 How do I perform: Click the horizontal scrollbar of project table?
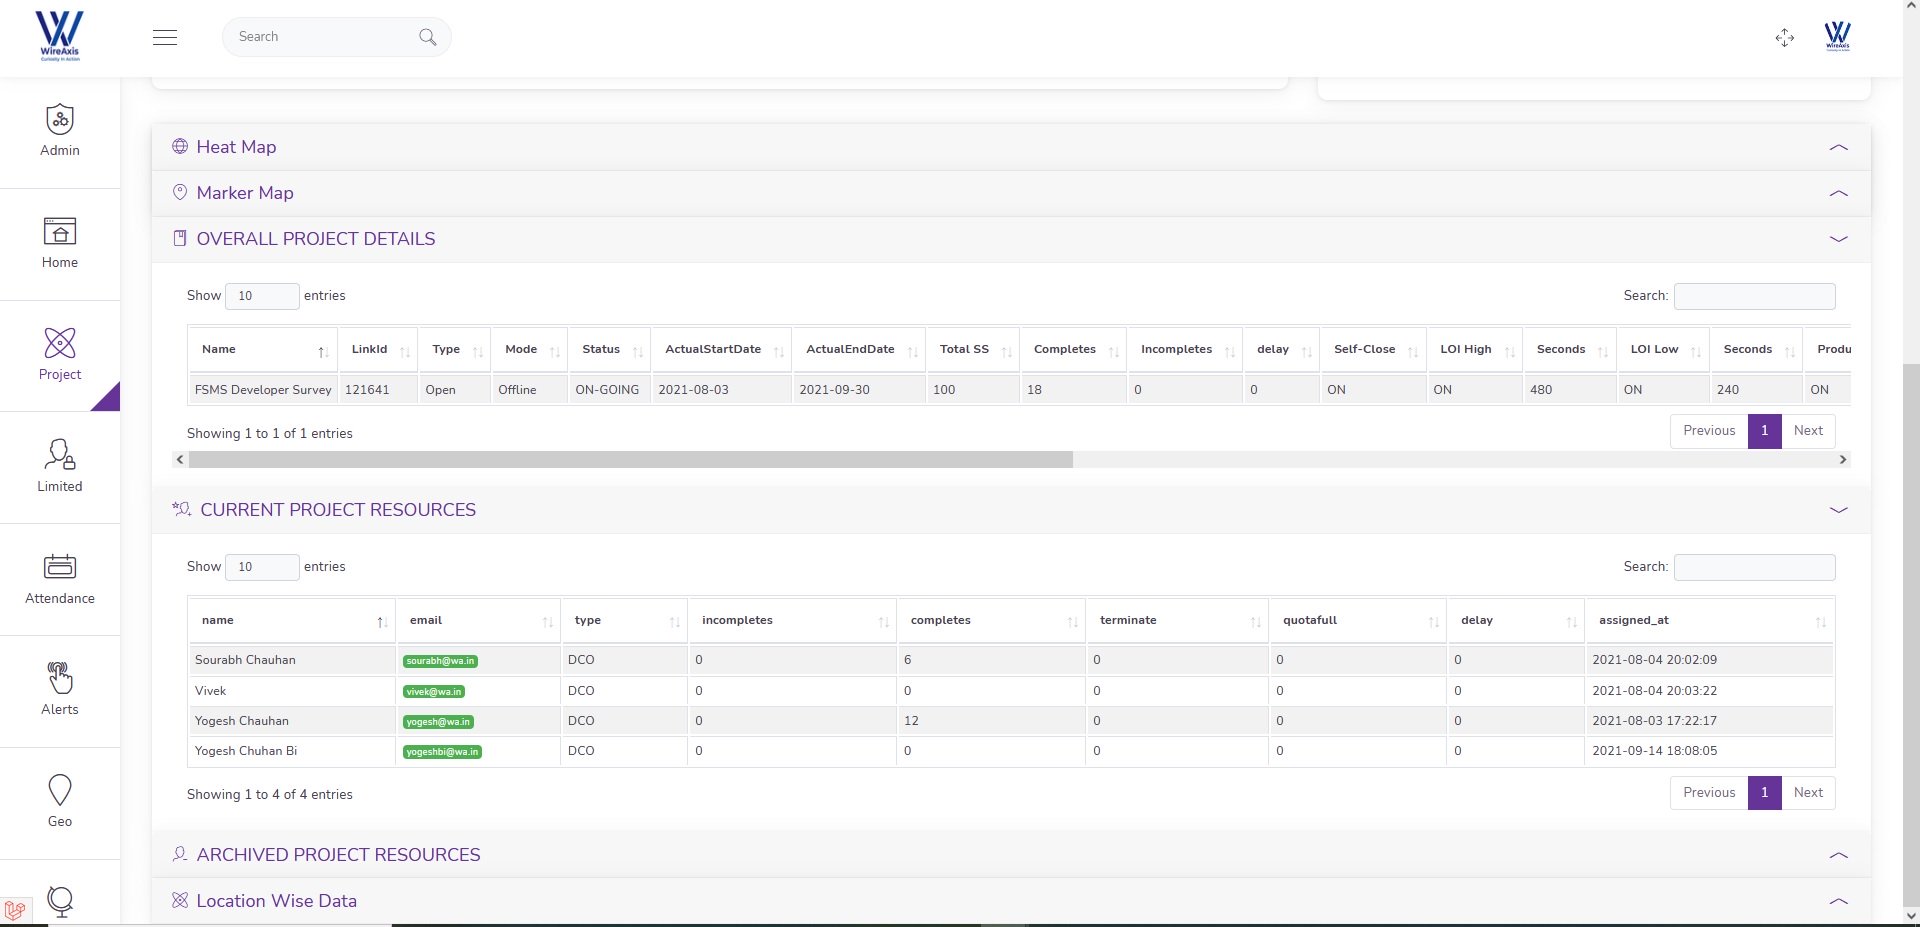click(x=630, y=460)
